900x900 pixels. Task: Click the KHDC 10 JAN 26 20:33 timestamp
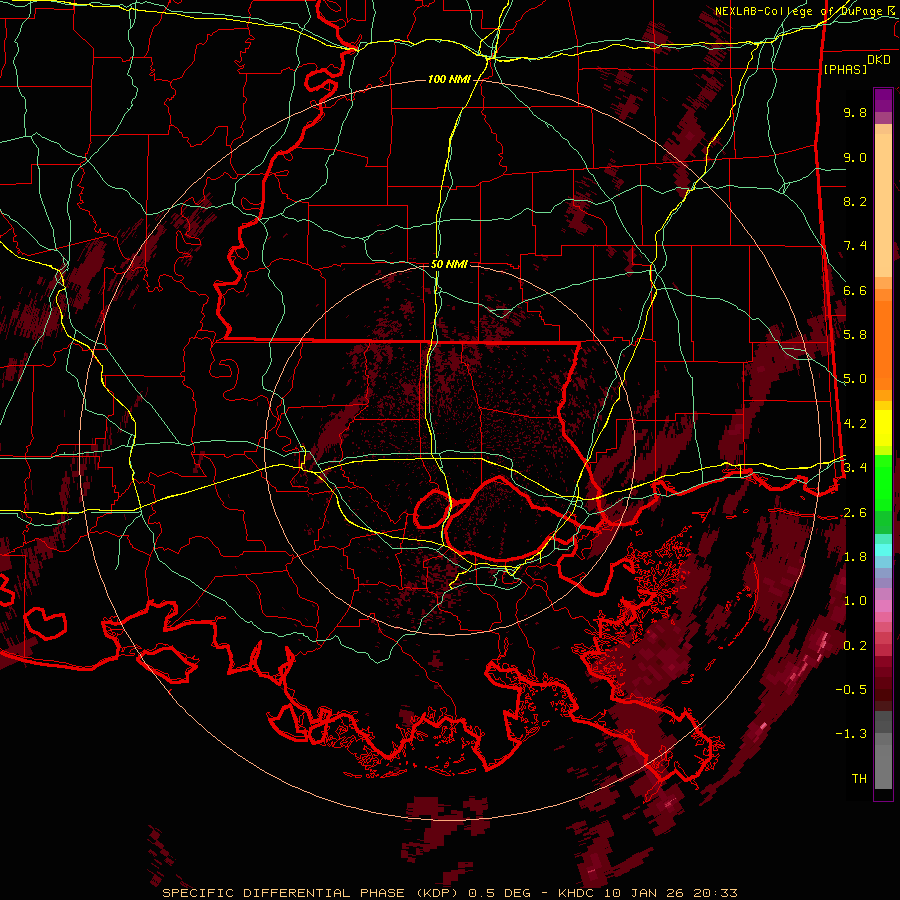(647, 893)
